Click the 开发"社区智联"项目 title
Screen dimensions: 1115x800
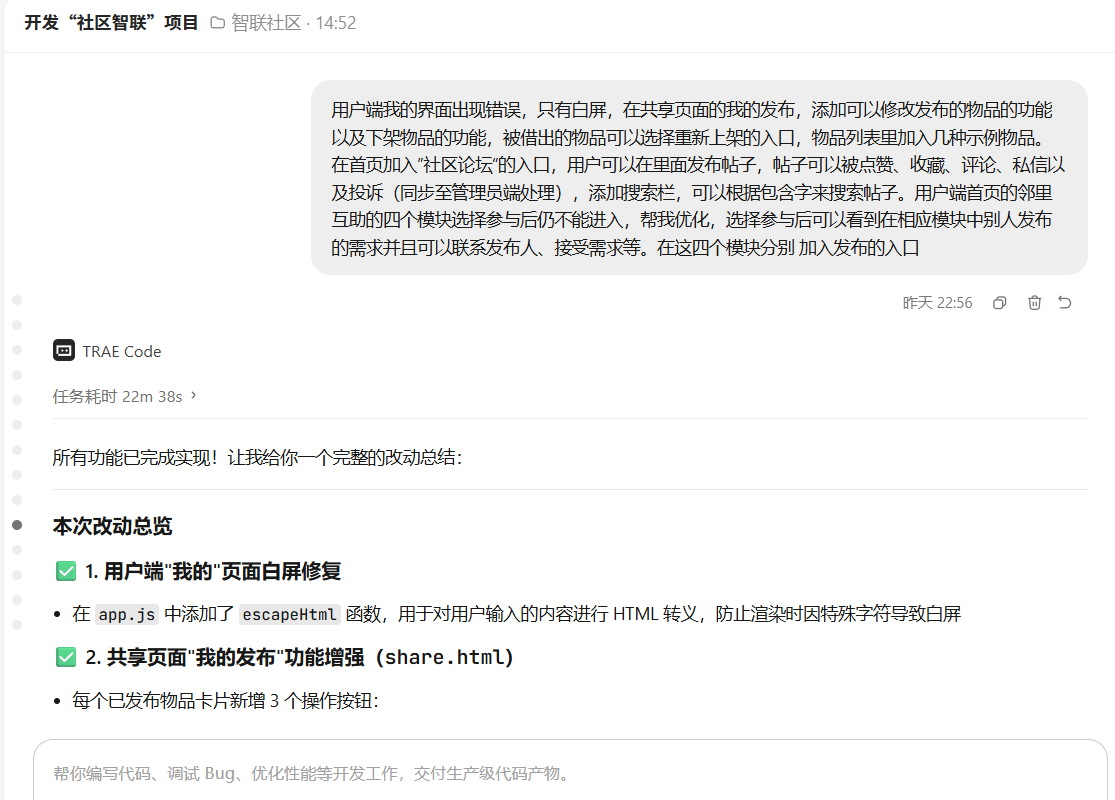pos(111,23)
